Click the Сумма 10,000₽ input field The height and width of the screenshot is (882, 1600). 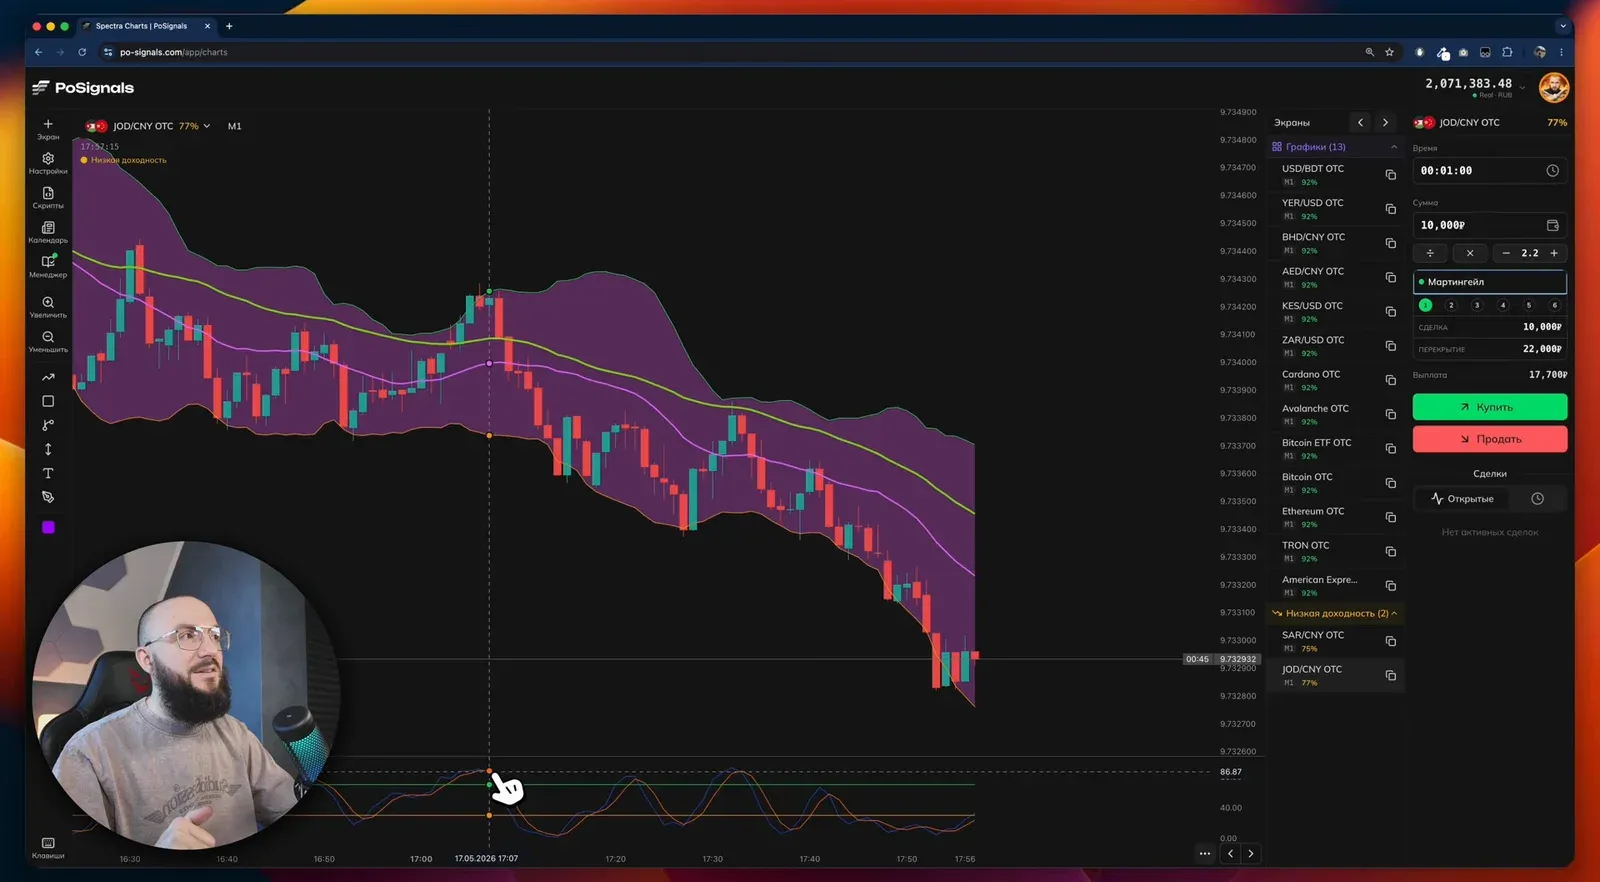coord(1490,225)
